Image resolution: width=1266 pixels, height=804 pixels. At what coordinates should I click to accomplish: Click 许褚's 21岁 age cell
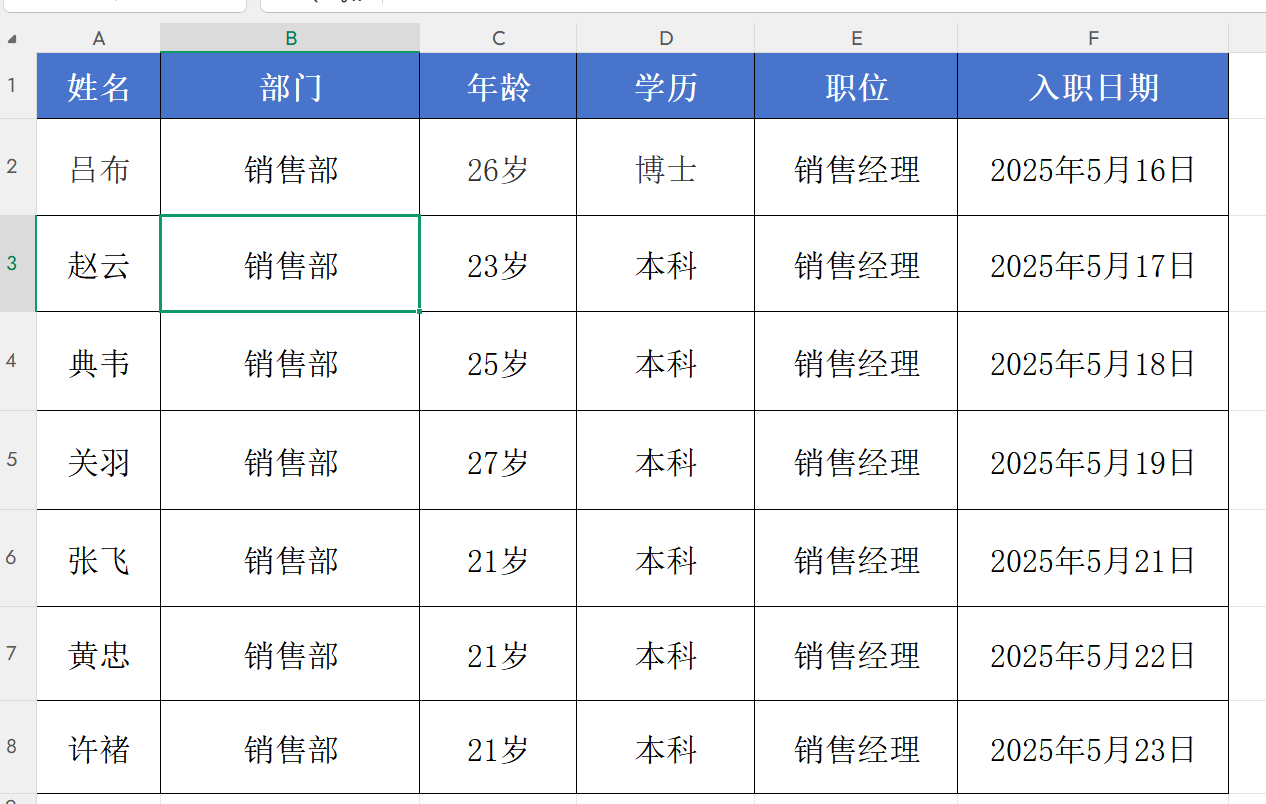pos(498,747)
